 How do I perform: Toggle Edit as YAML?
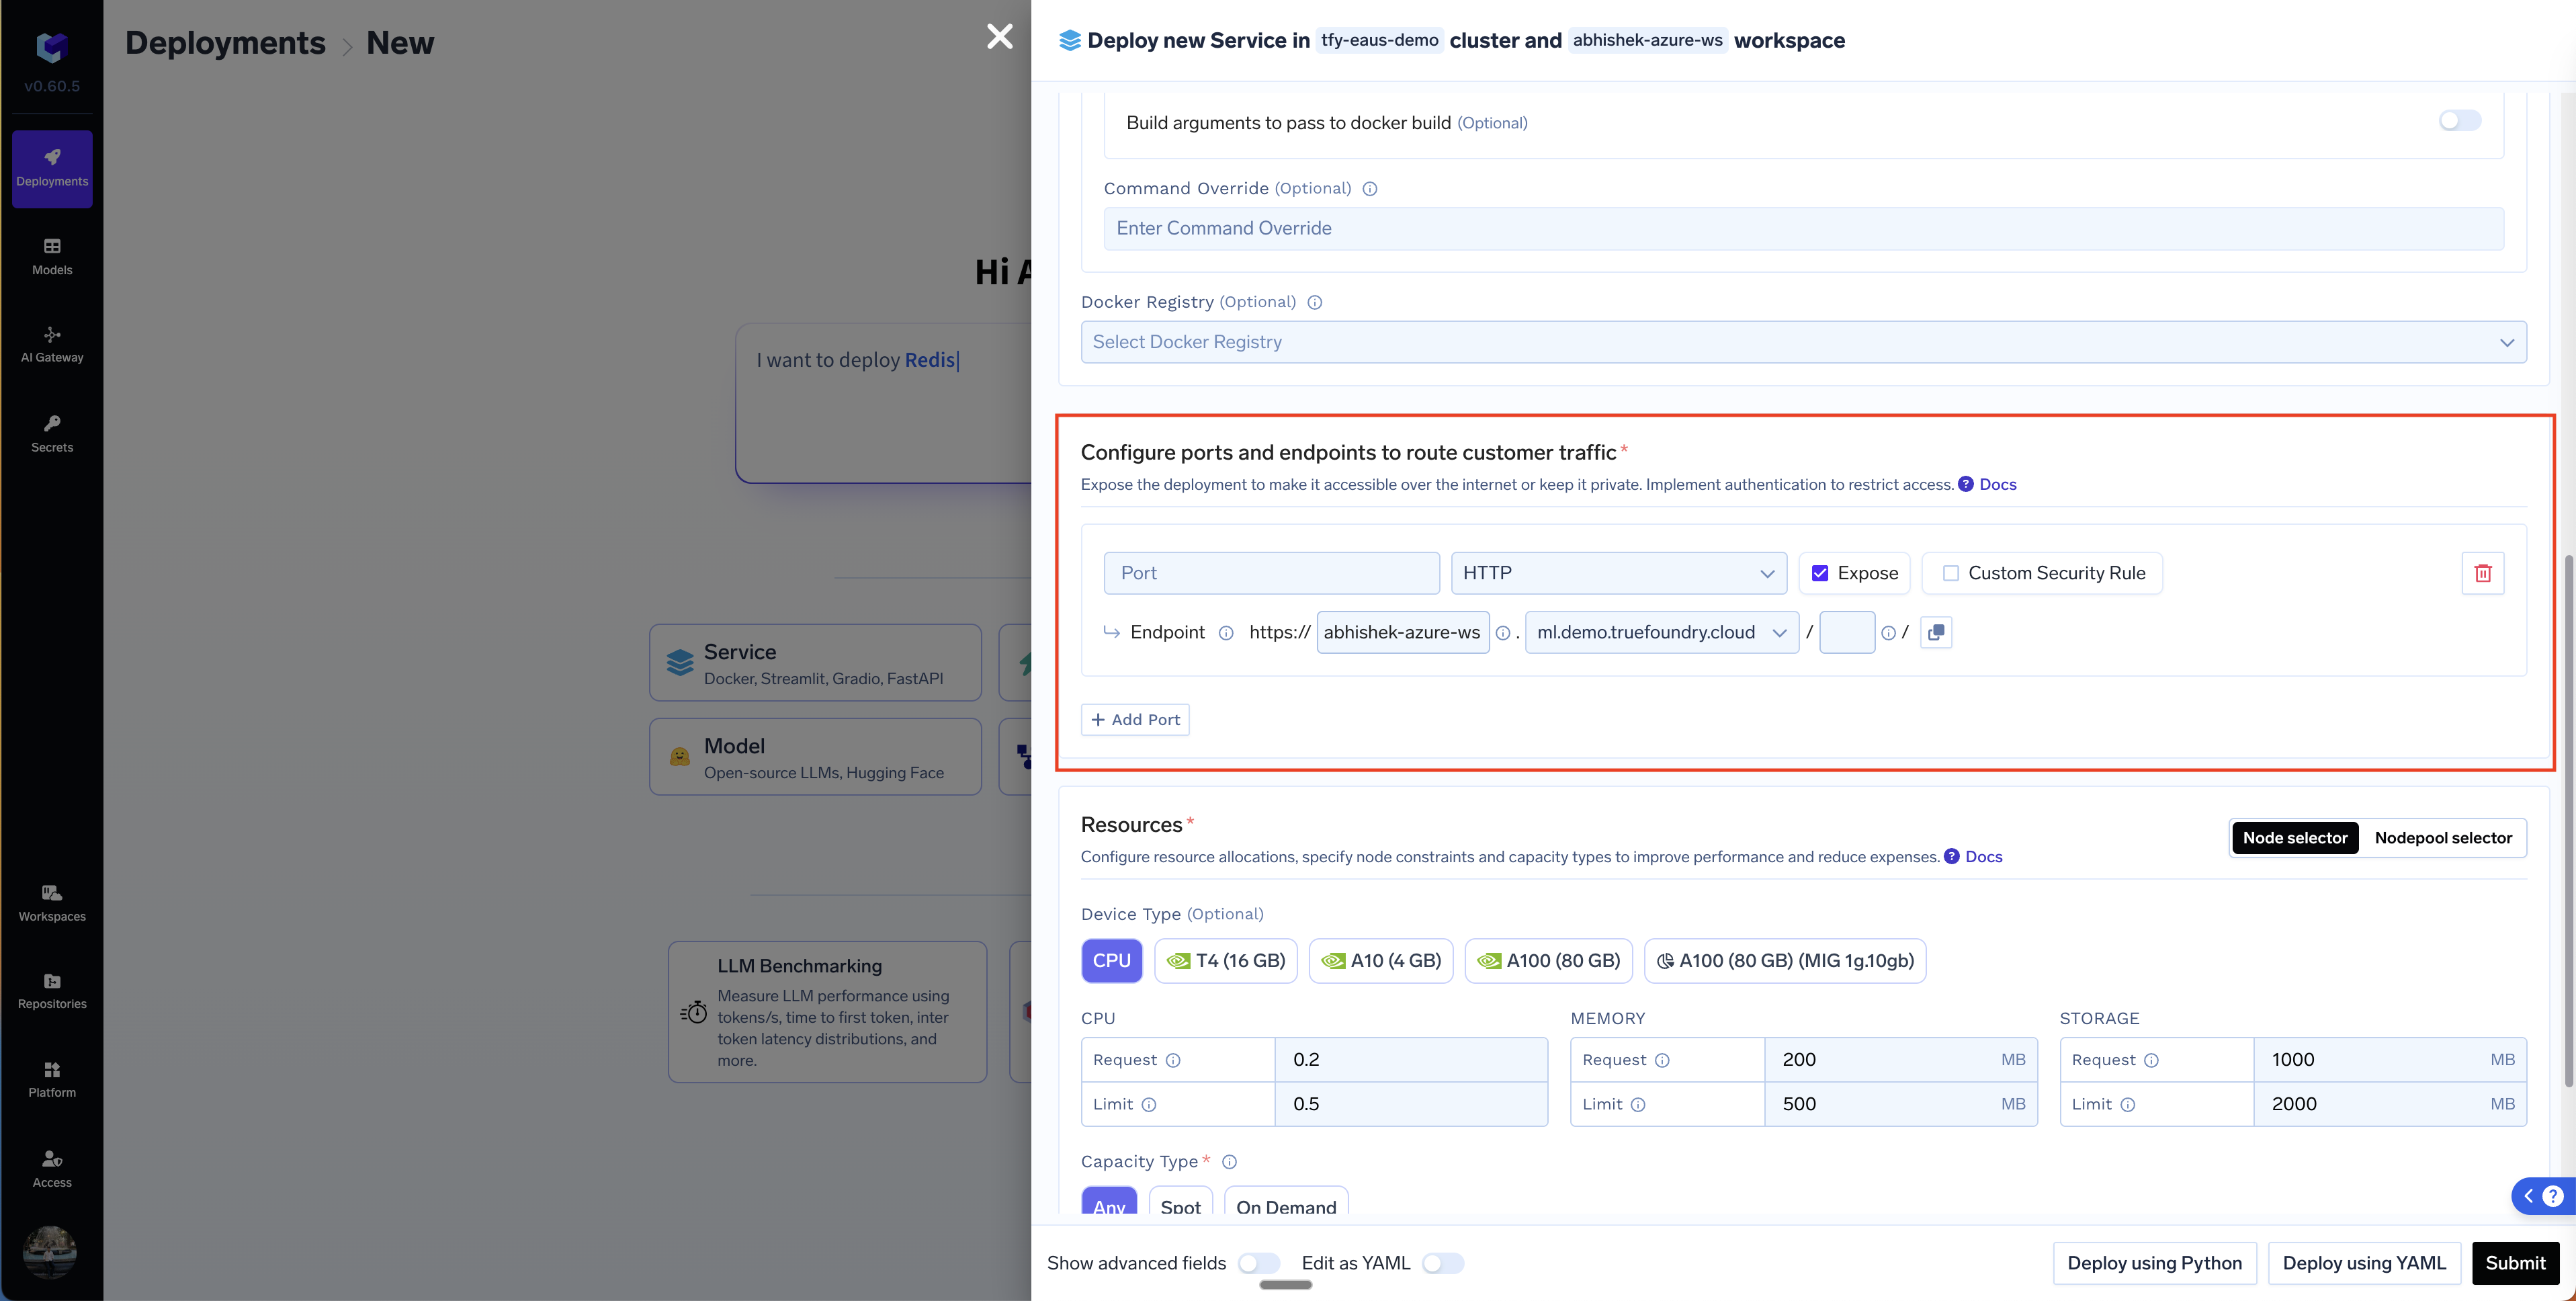(x=1443, y=1263)
